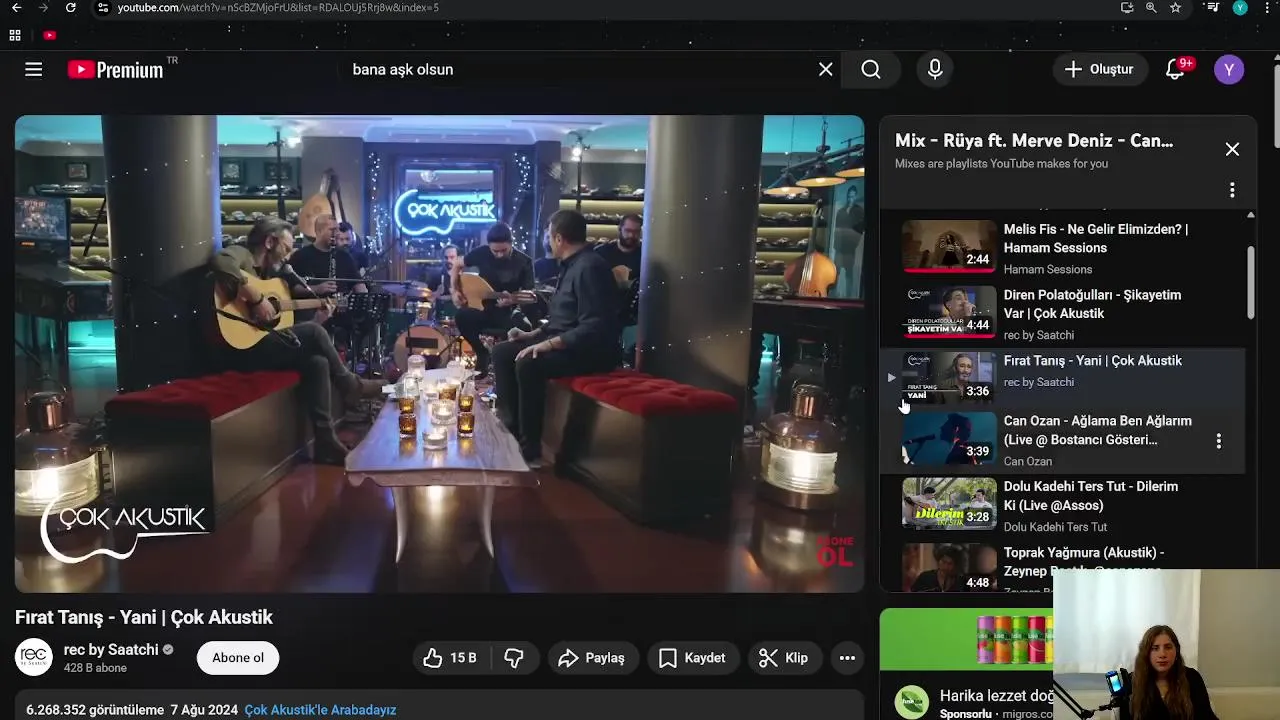Start voice search with microphone icon
The width and height of the screenshot is (1280, 720).
click(x=935, y=70)
